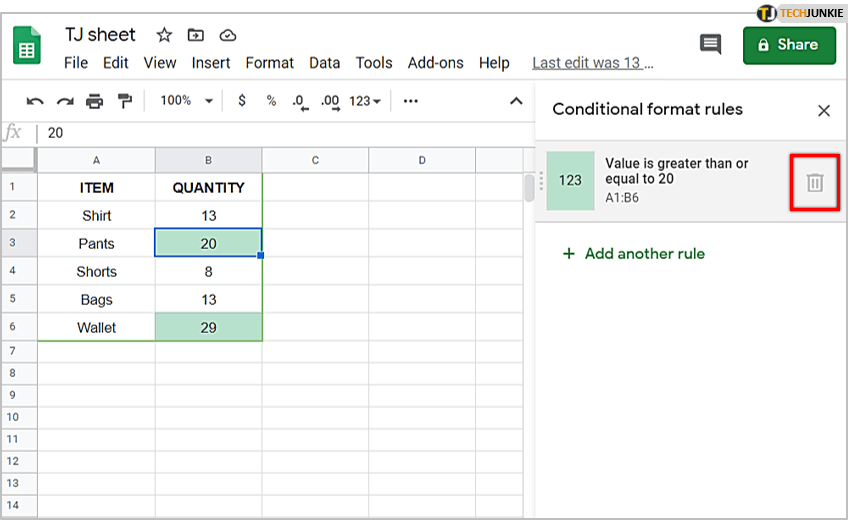Image resolution: width=851 pixels, height=520 pixels.
Task: Open the Last edit history link
Action: [x=592, y=62]
